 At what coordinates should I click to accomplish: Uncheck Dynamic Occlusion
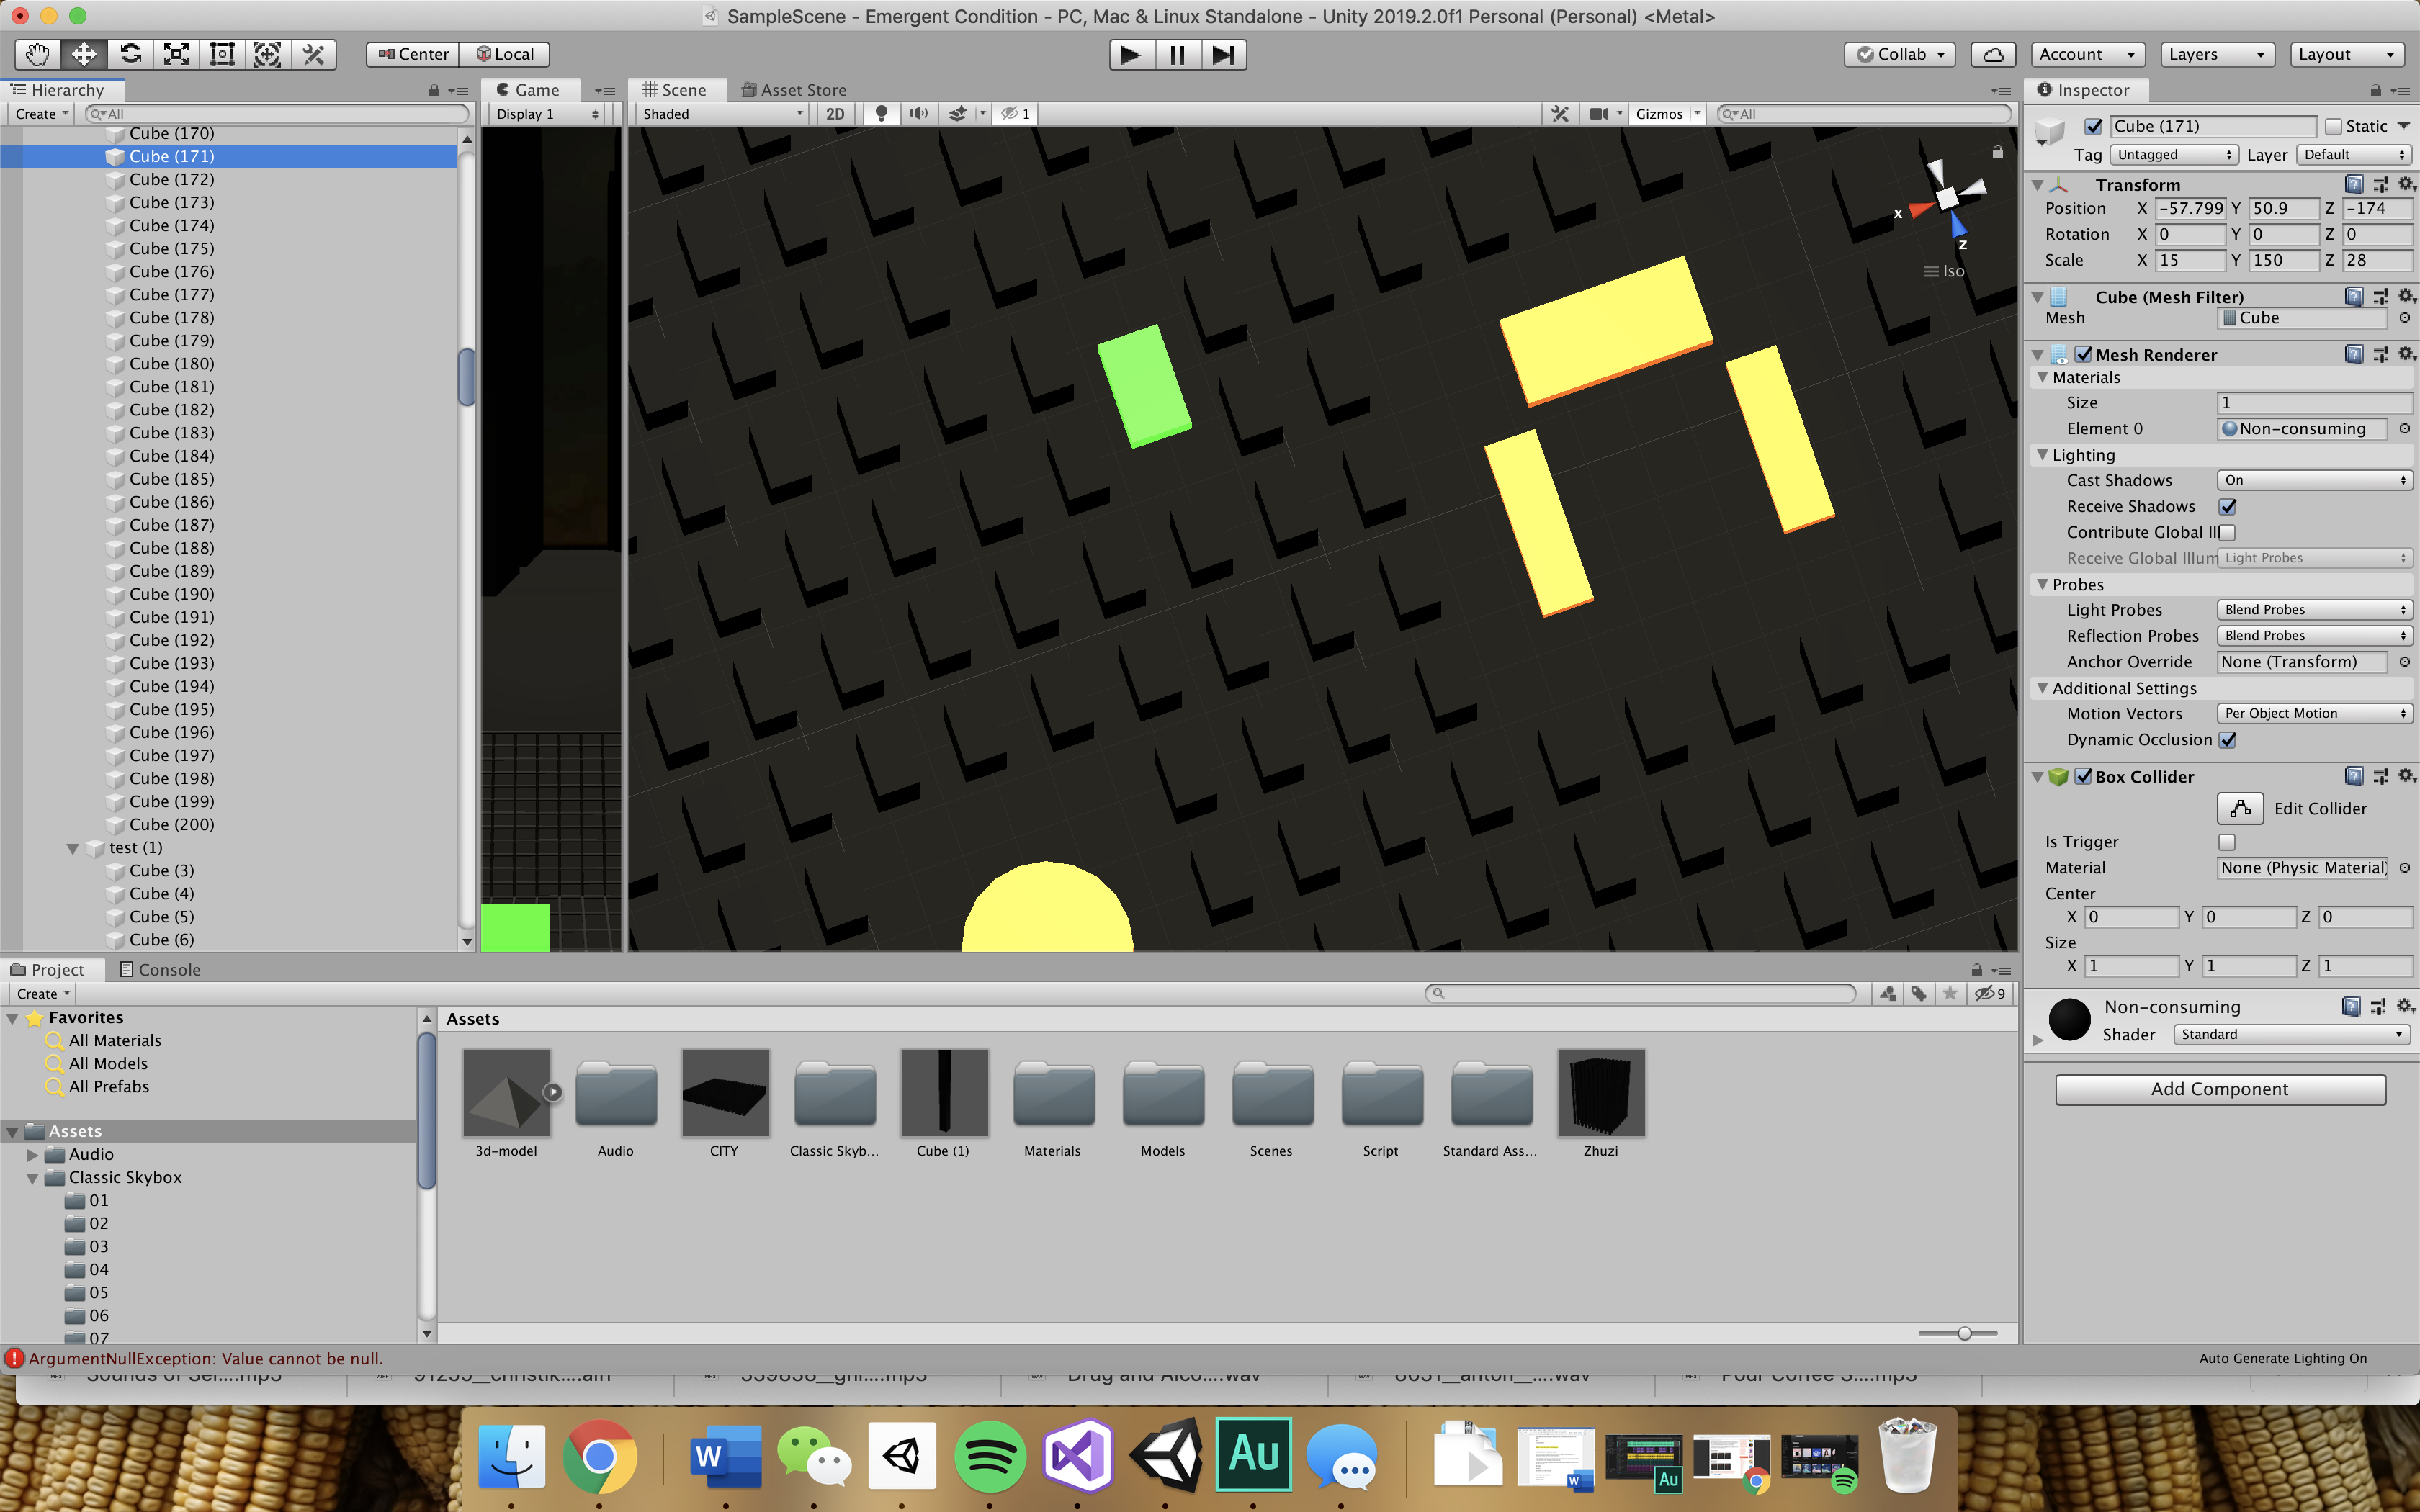click(2228, 740)
